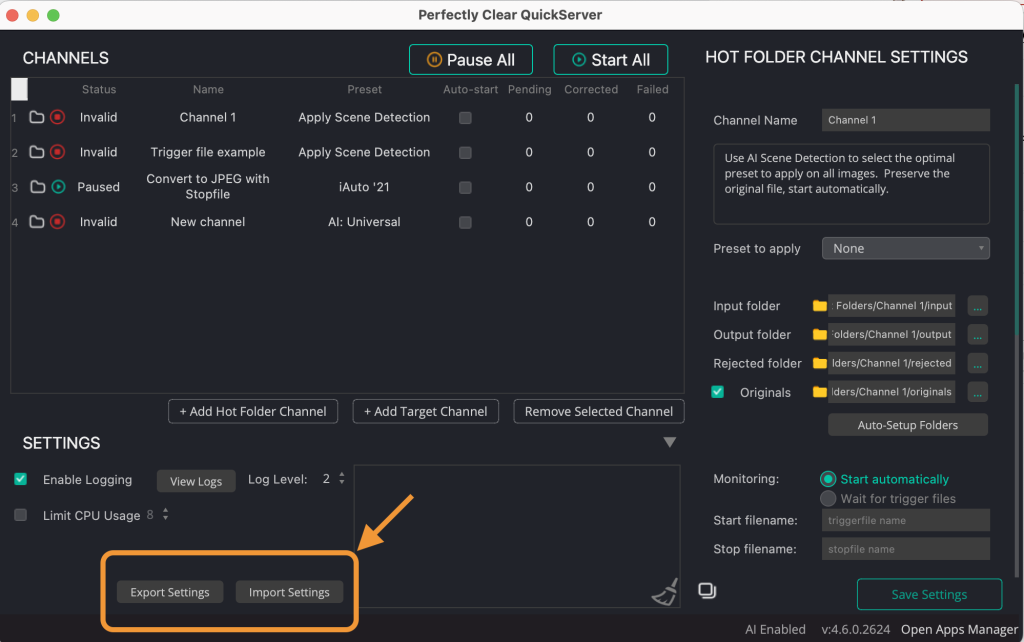1024x642 pixels.
Task: Click the white select-all box in table header
Action: 20,89
